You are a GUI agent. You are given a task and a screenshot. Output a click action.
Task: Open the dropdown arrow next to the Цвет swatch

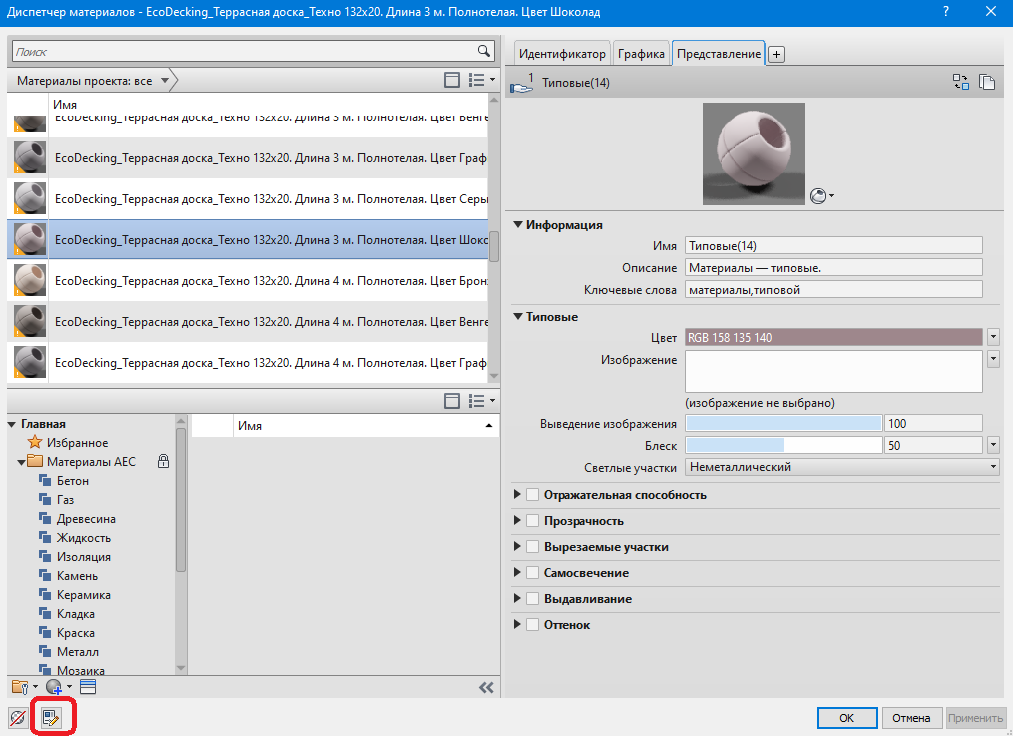tap(994, 337)
